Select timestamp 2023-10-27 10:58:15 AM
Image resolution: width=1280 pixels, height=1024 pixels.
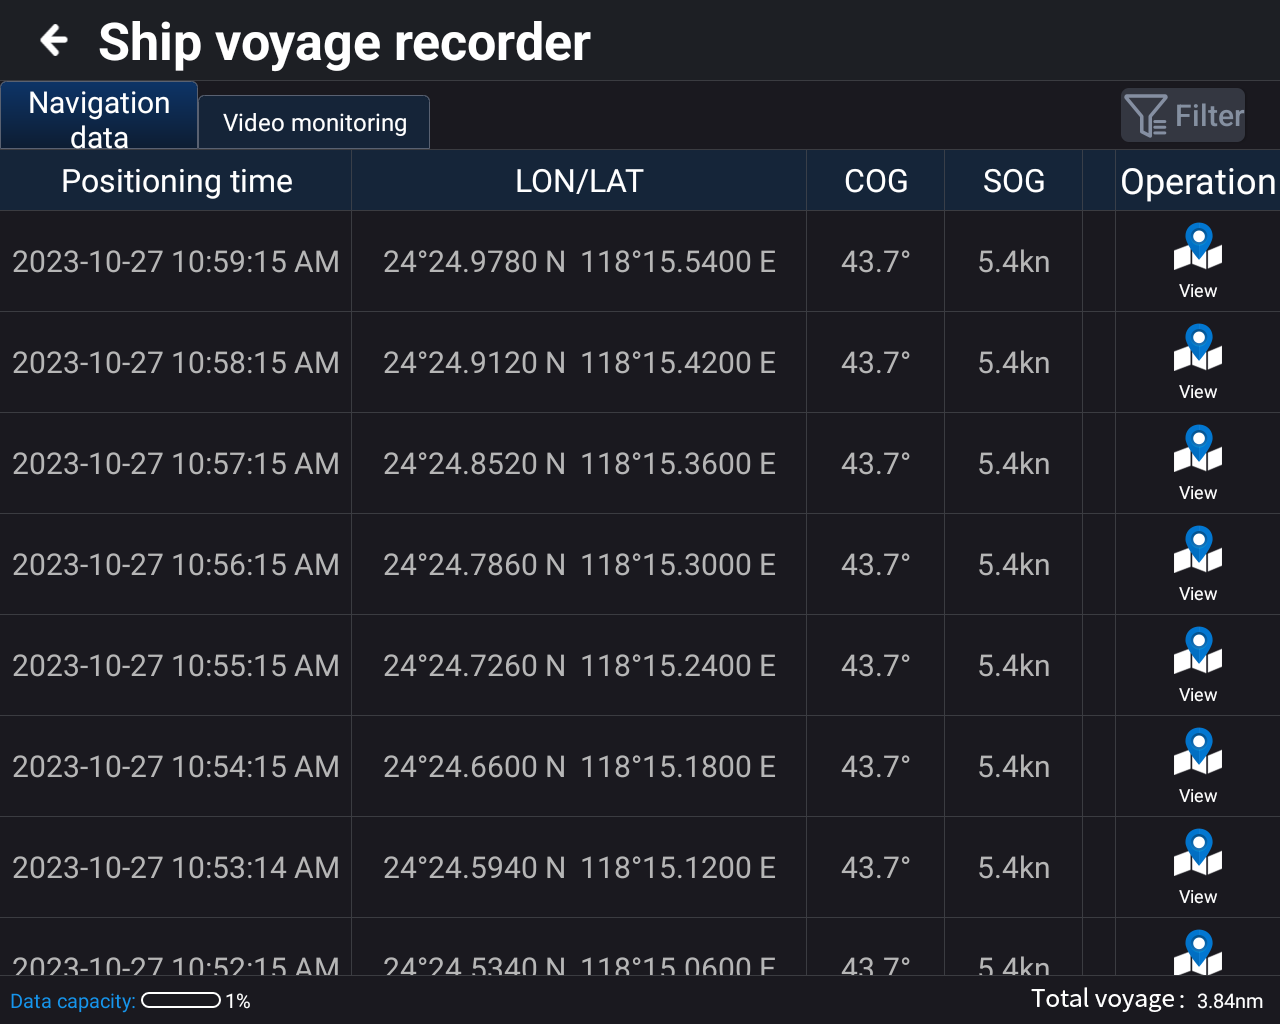[x=176, y=363]
